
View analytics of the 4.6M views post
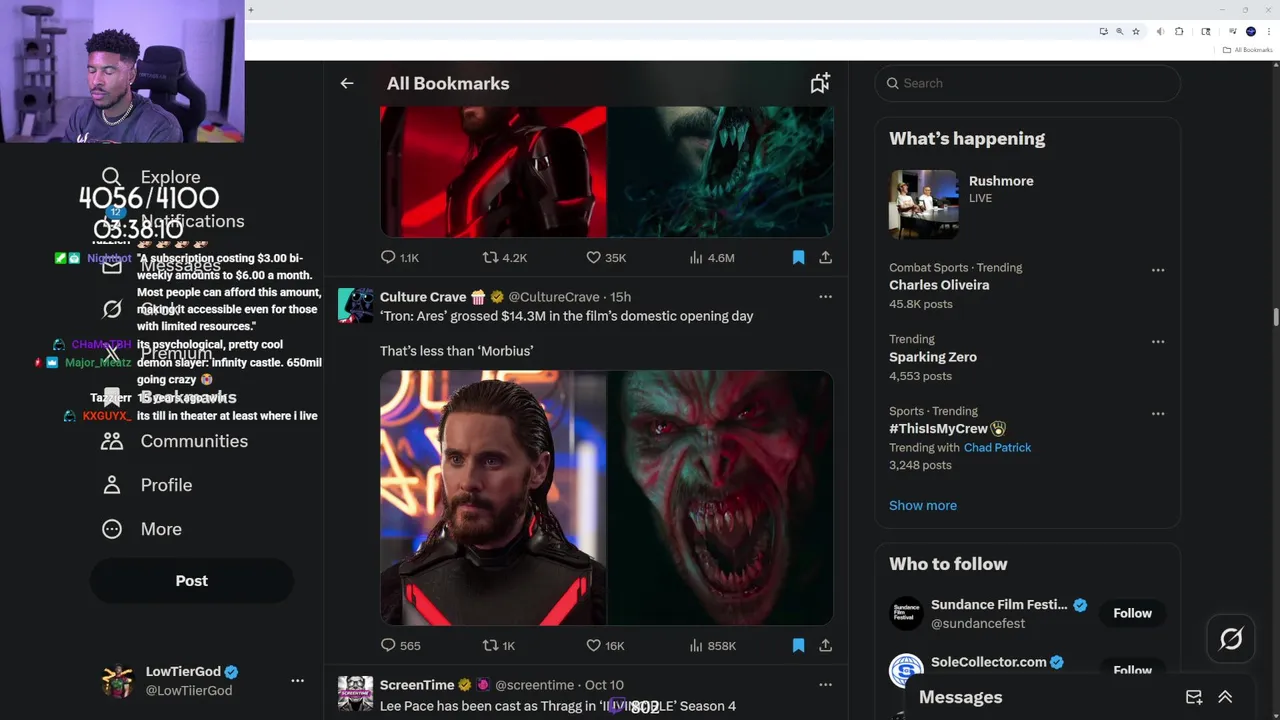(x=696, y=258)
